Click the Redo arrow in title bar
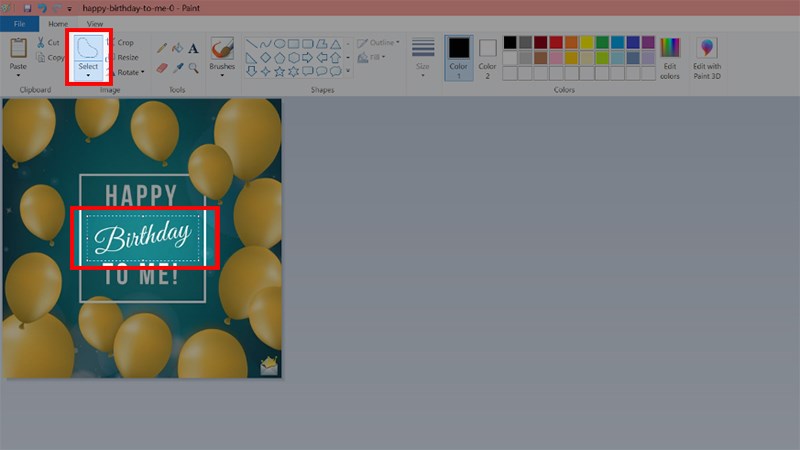 pyautogui.click(x=57, y=8)
